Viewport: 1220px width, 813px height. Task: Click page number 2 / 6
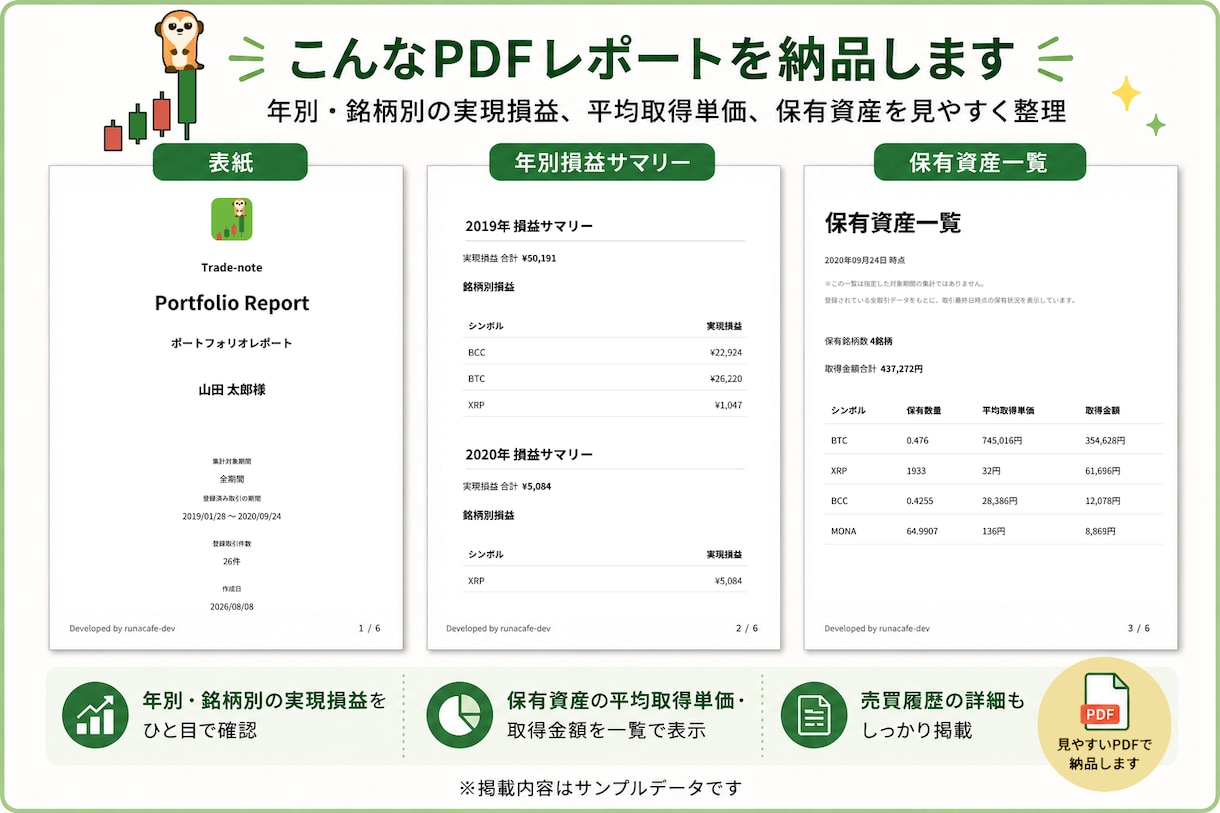point(747,628)
